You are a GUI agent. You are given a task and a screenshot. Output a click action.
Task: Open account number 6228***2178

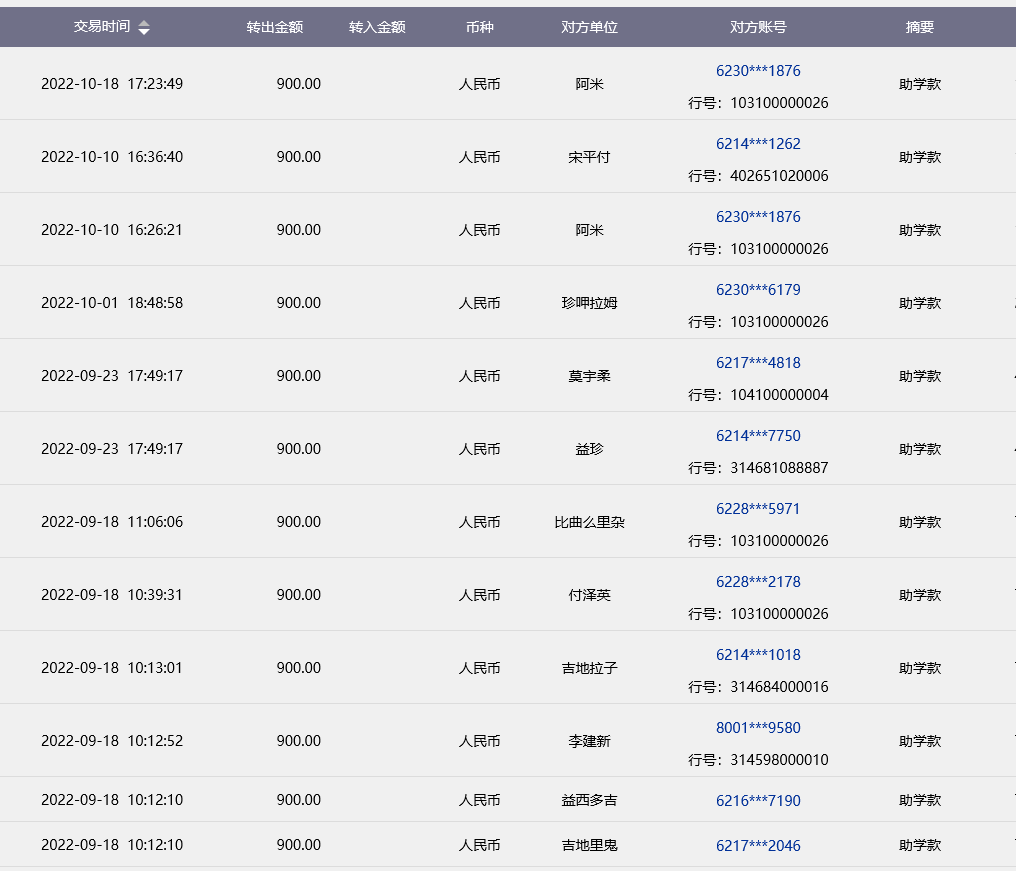click(758, 582)
